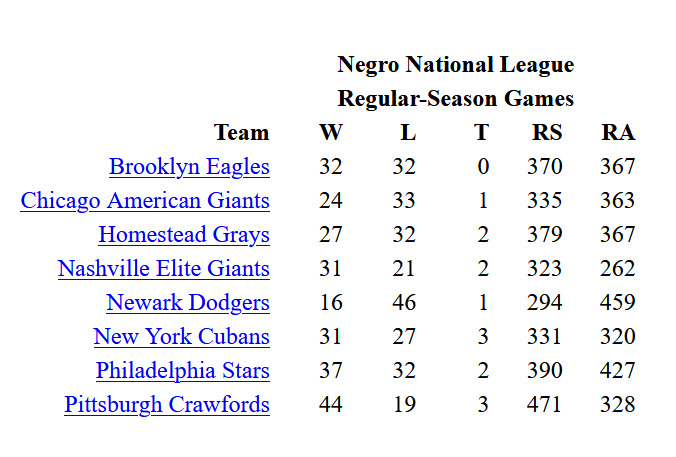The width and height of the screenshot is (676, 457).
Task: Click the Pittsburgh Crawfords link
Action: coord(167,404)
